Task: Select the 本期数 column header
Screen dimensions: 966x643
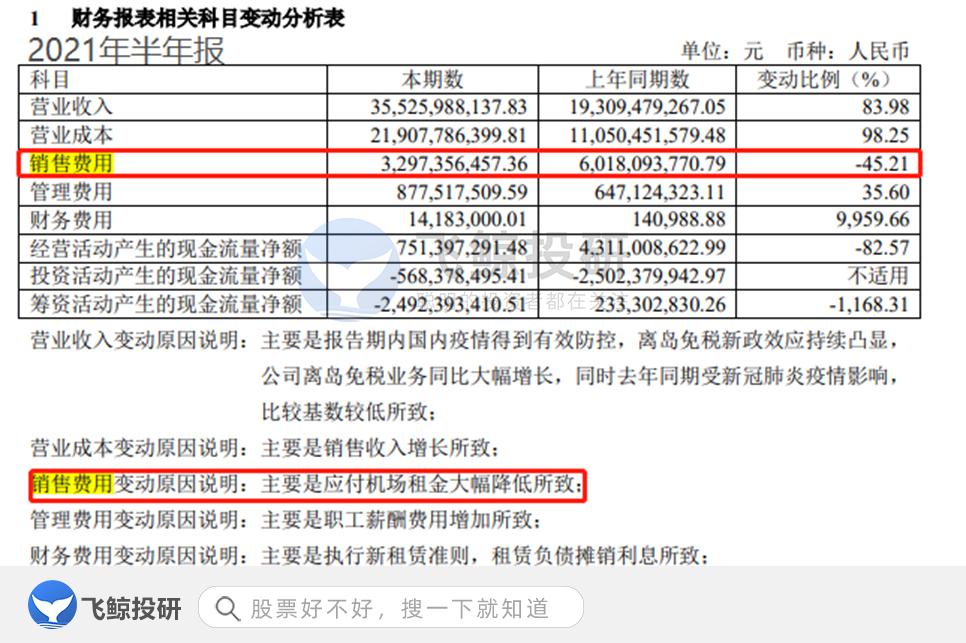Action: click(432, 79)
